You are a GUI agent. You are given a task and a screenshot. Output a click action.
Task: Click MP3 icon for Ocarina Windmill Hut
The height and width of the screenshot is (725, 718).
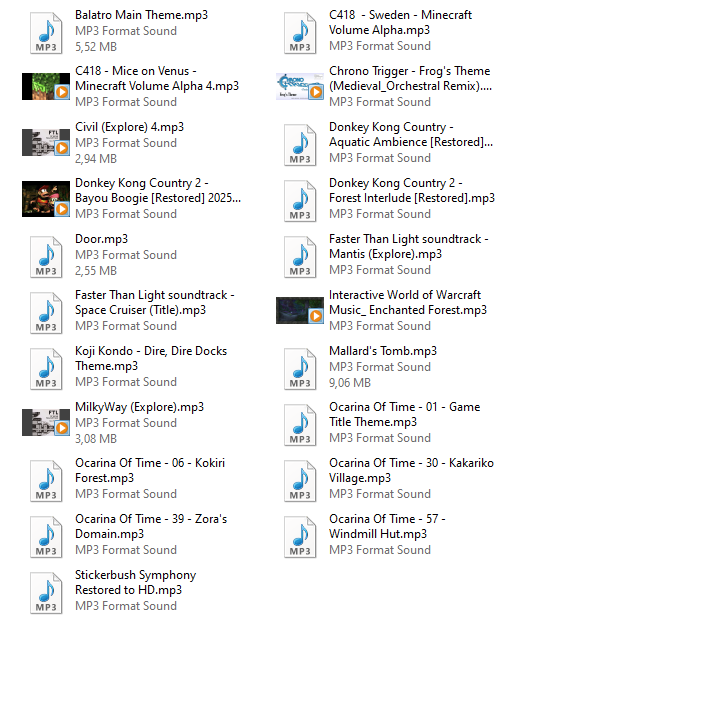[x=300, y=536]
